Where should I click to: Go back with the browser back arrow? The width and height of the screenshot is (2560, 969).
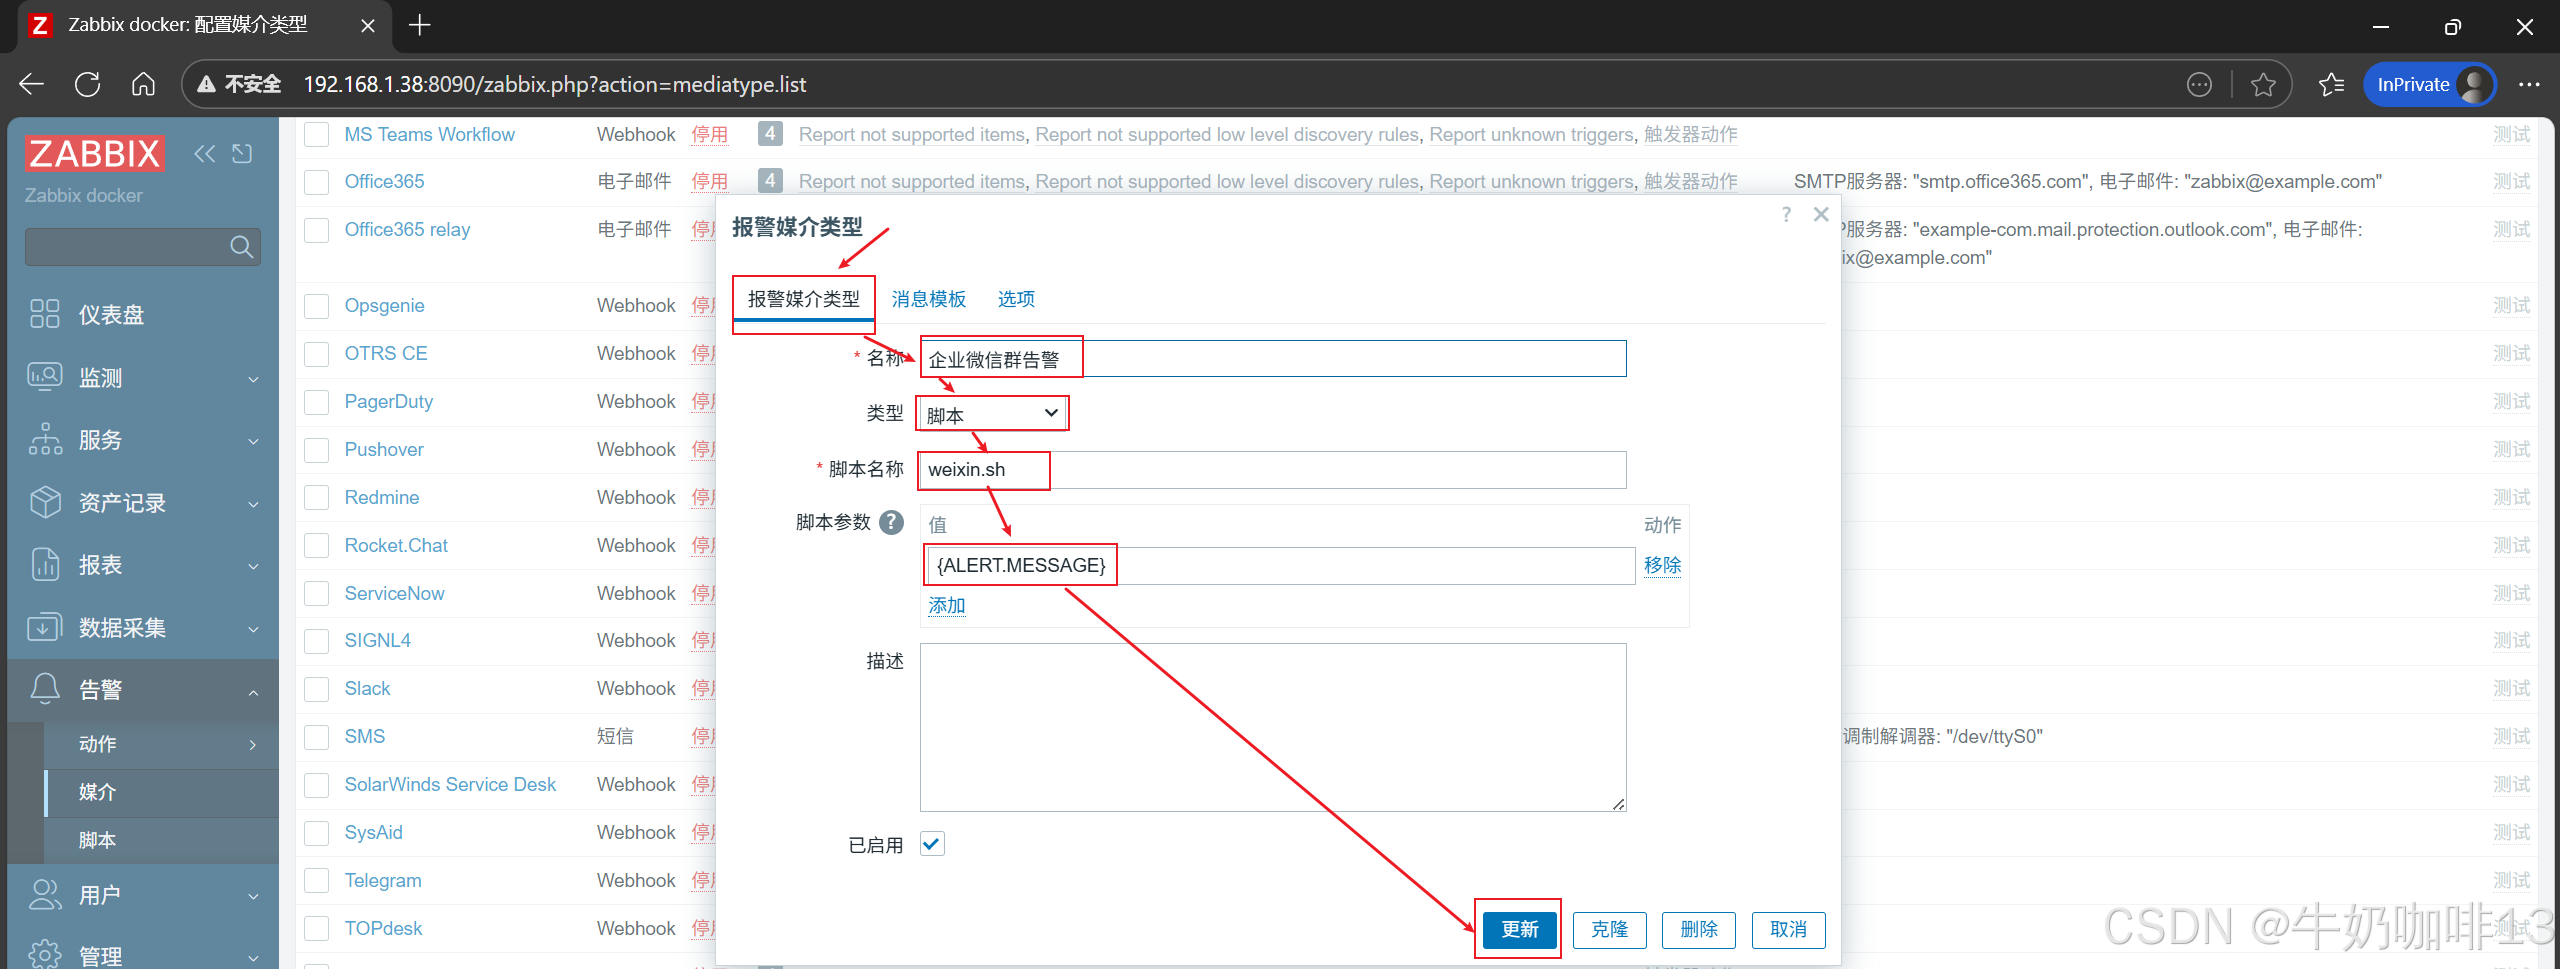tap(32, 84)
